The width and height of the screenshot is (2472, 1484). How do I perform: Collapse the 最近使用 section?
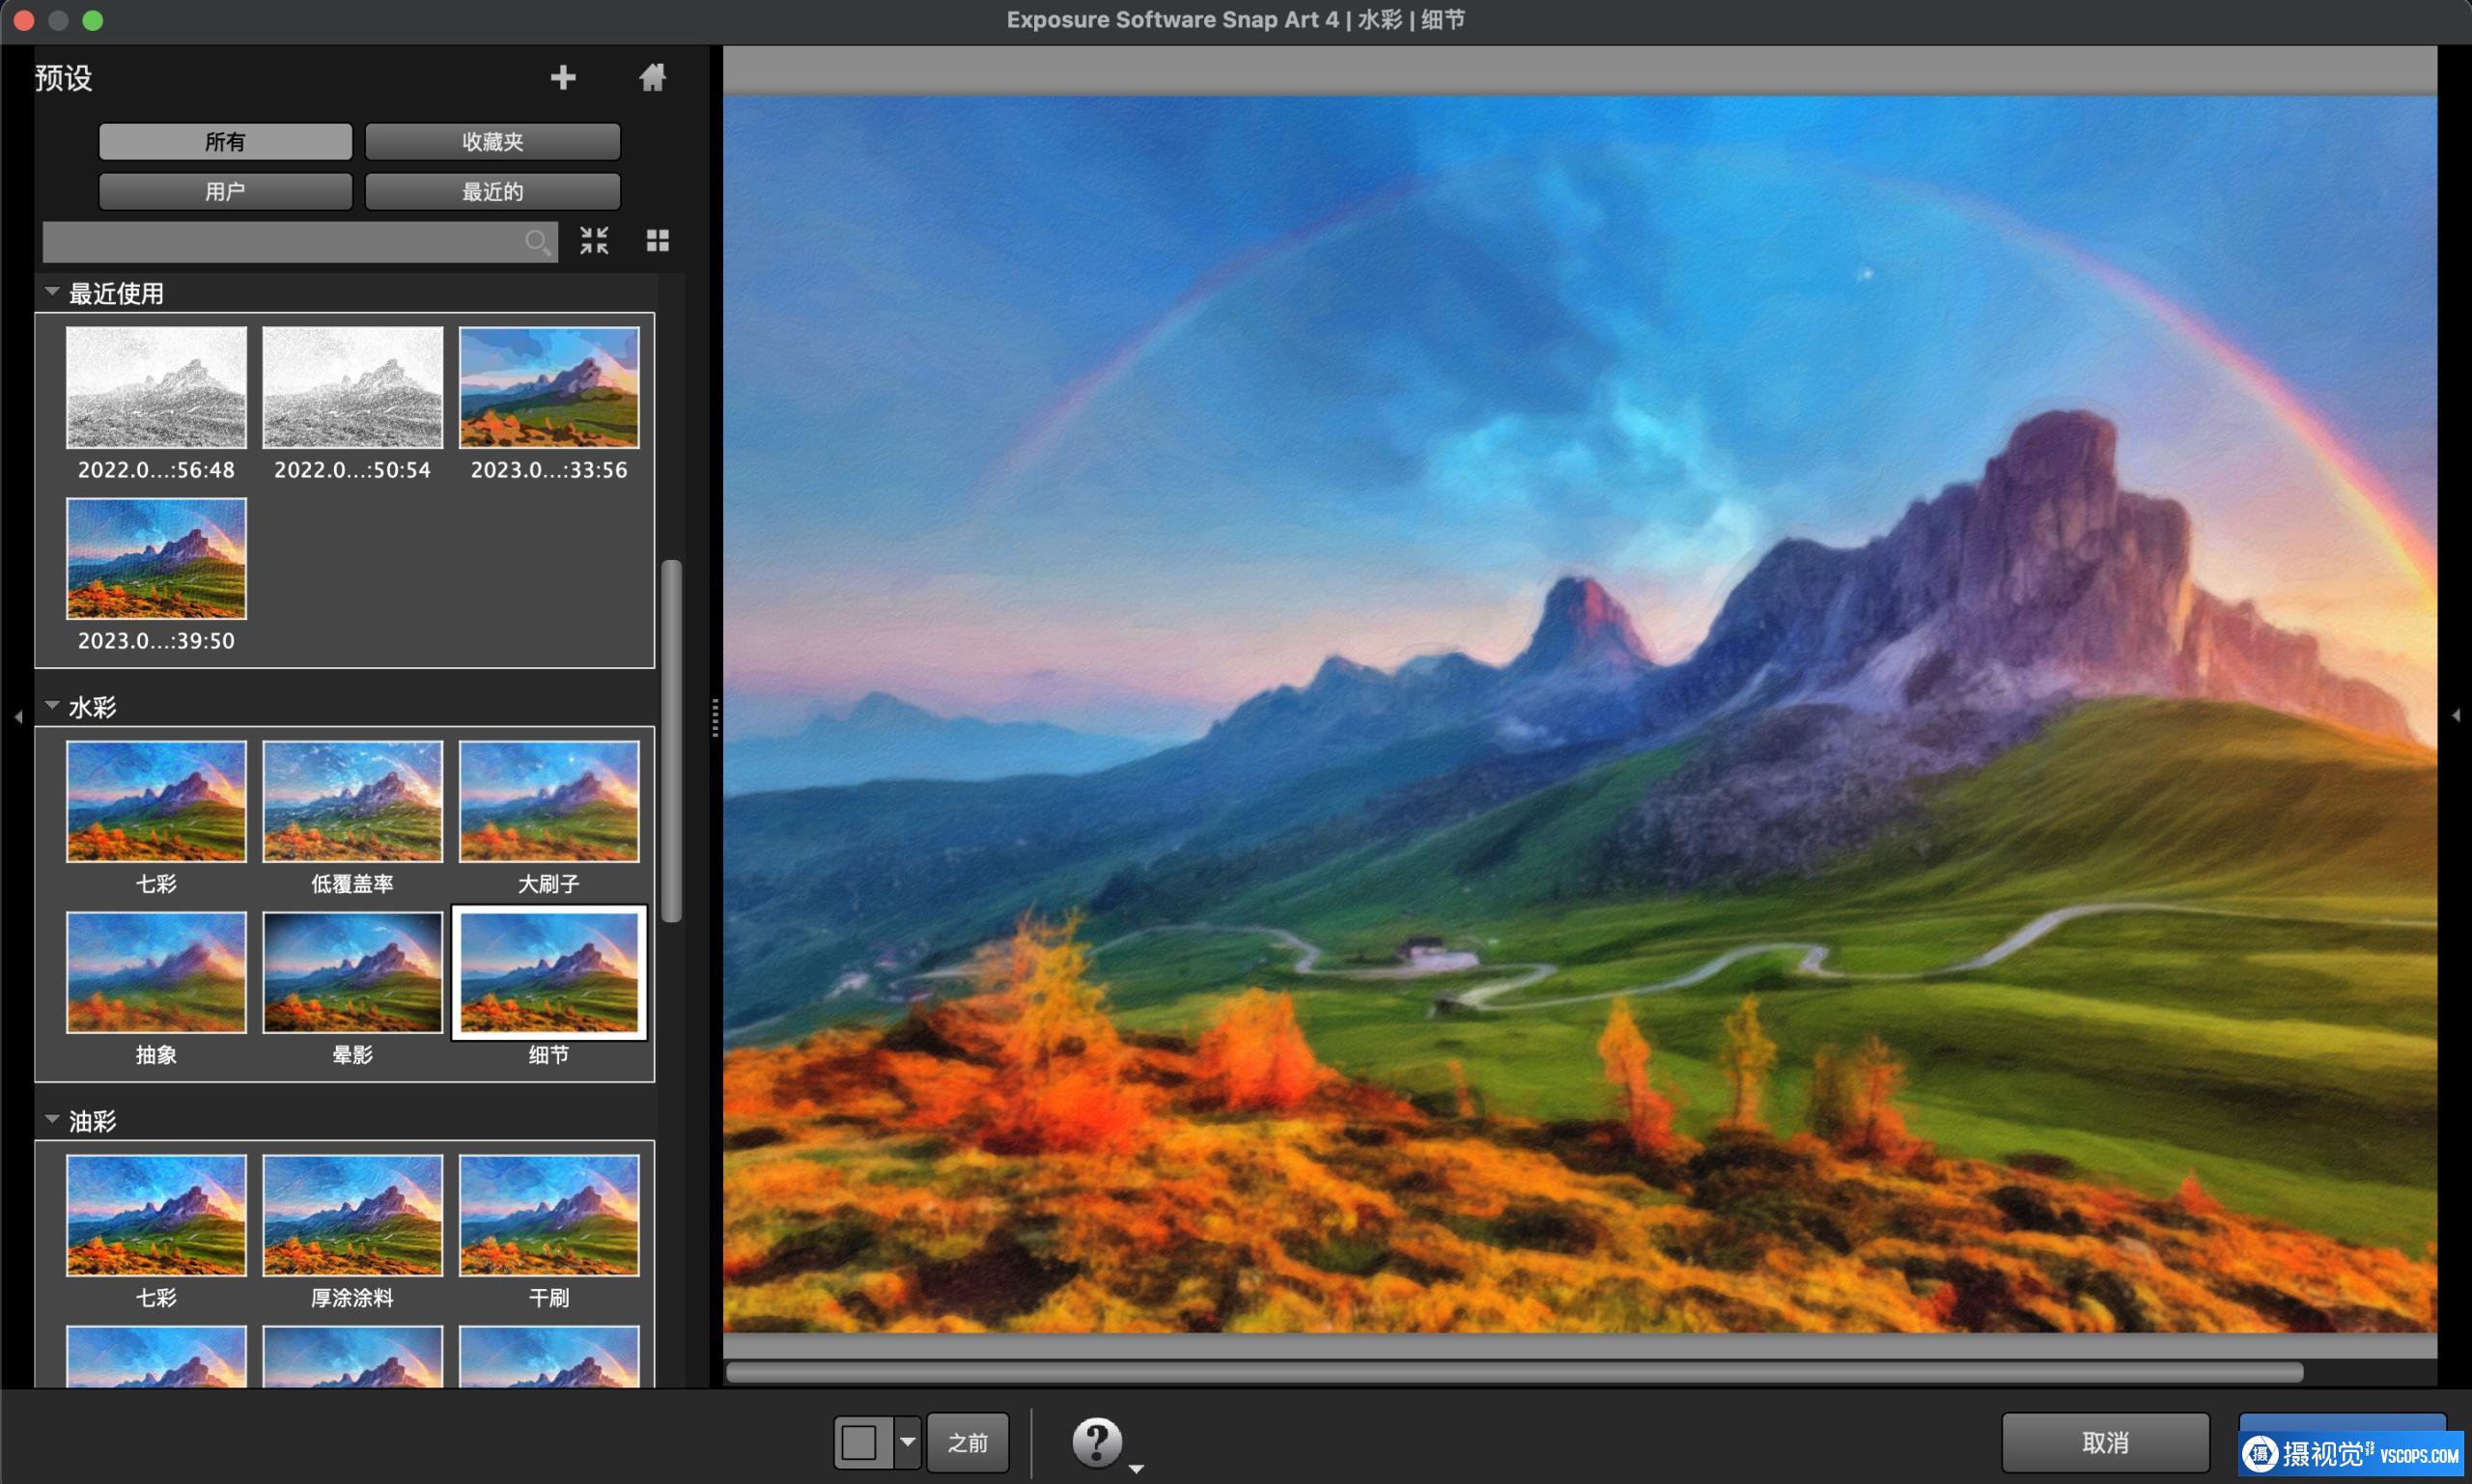click(52, 292)
